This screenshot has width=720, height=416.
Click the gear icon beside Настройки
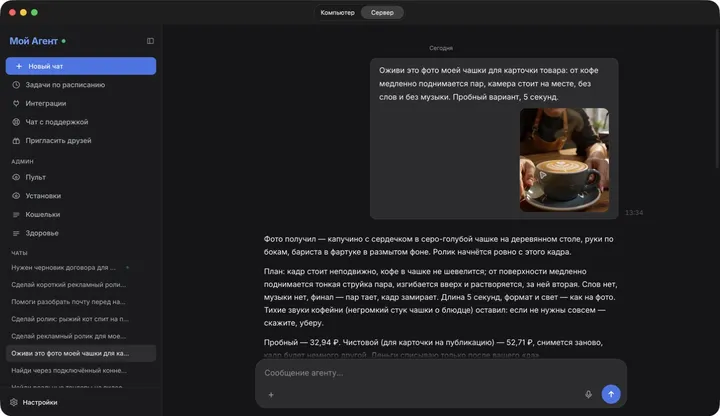point(14,402)
